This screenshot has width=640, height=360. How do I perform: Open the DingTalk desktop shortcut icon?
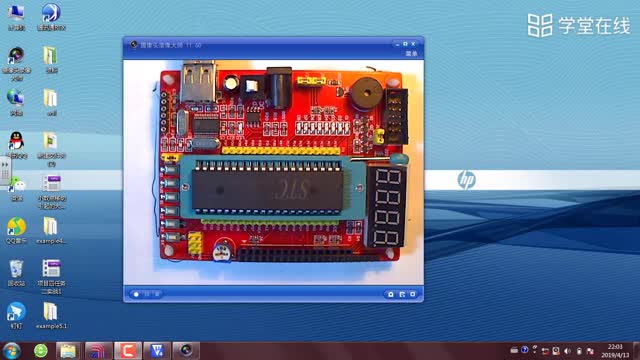tap(16, 312)
